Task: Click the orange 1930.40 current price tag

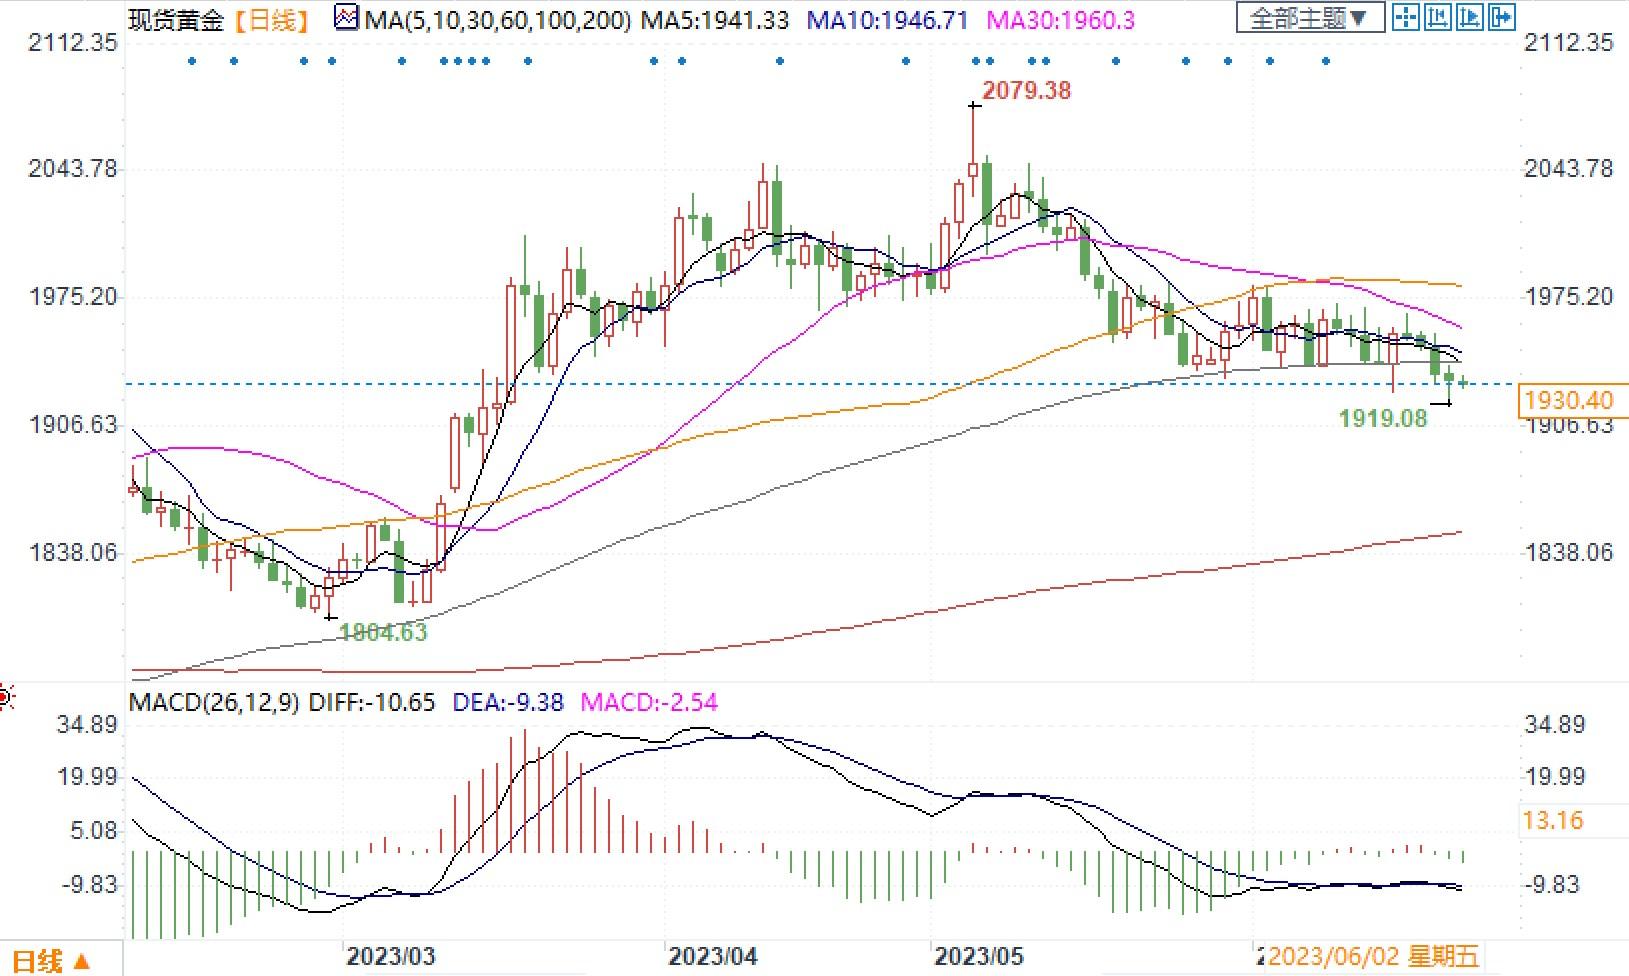Action: (1569, 400)
